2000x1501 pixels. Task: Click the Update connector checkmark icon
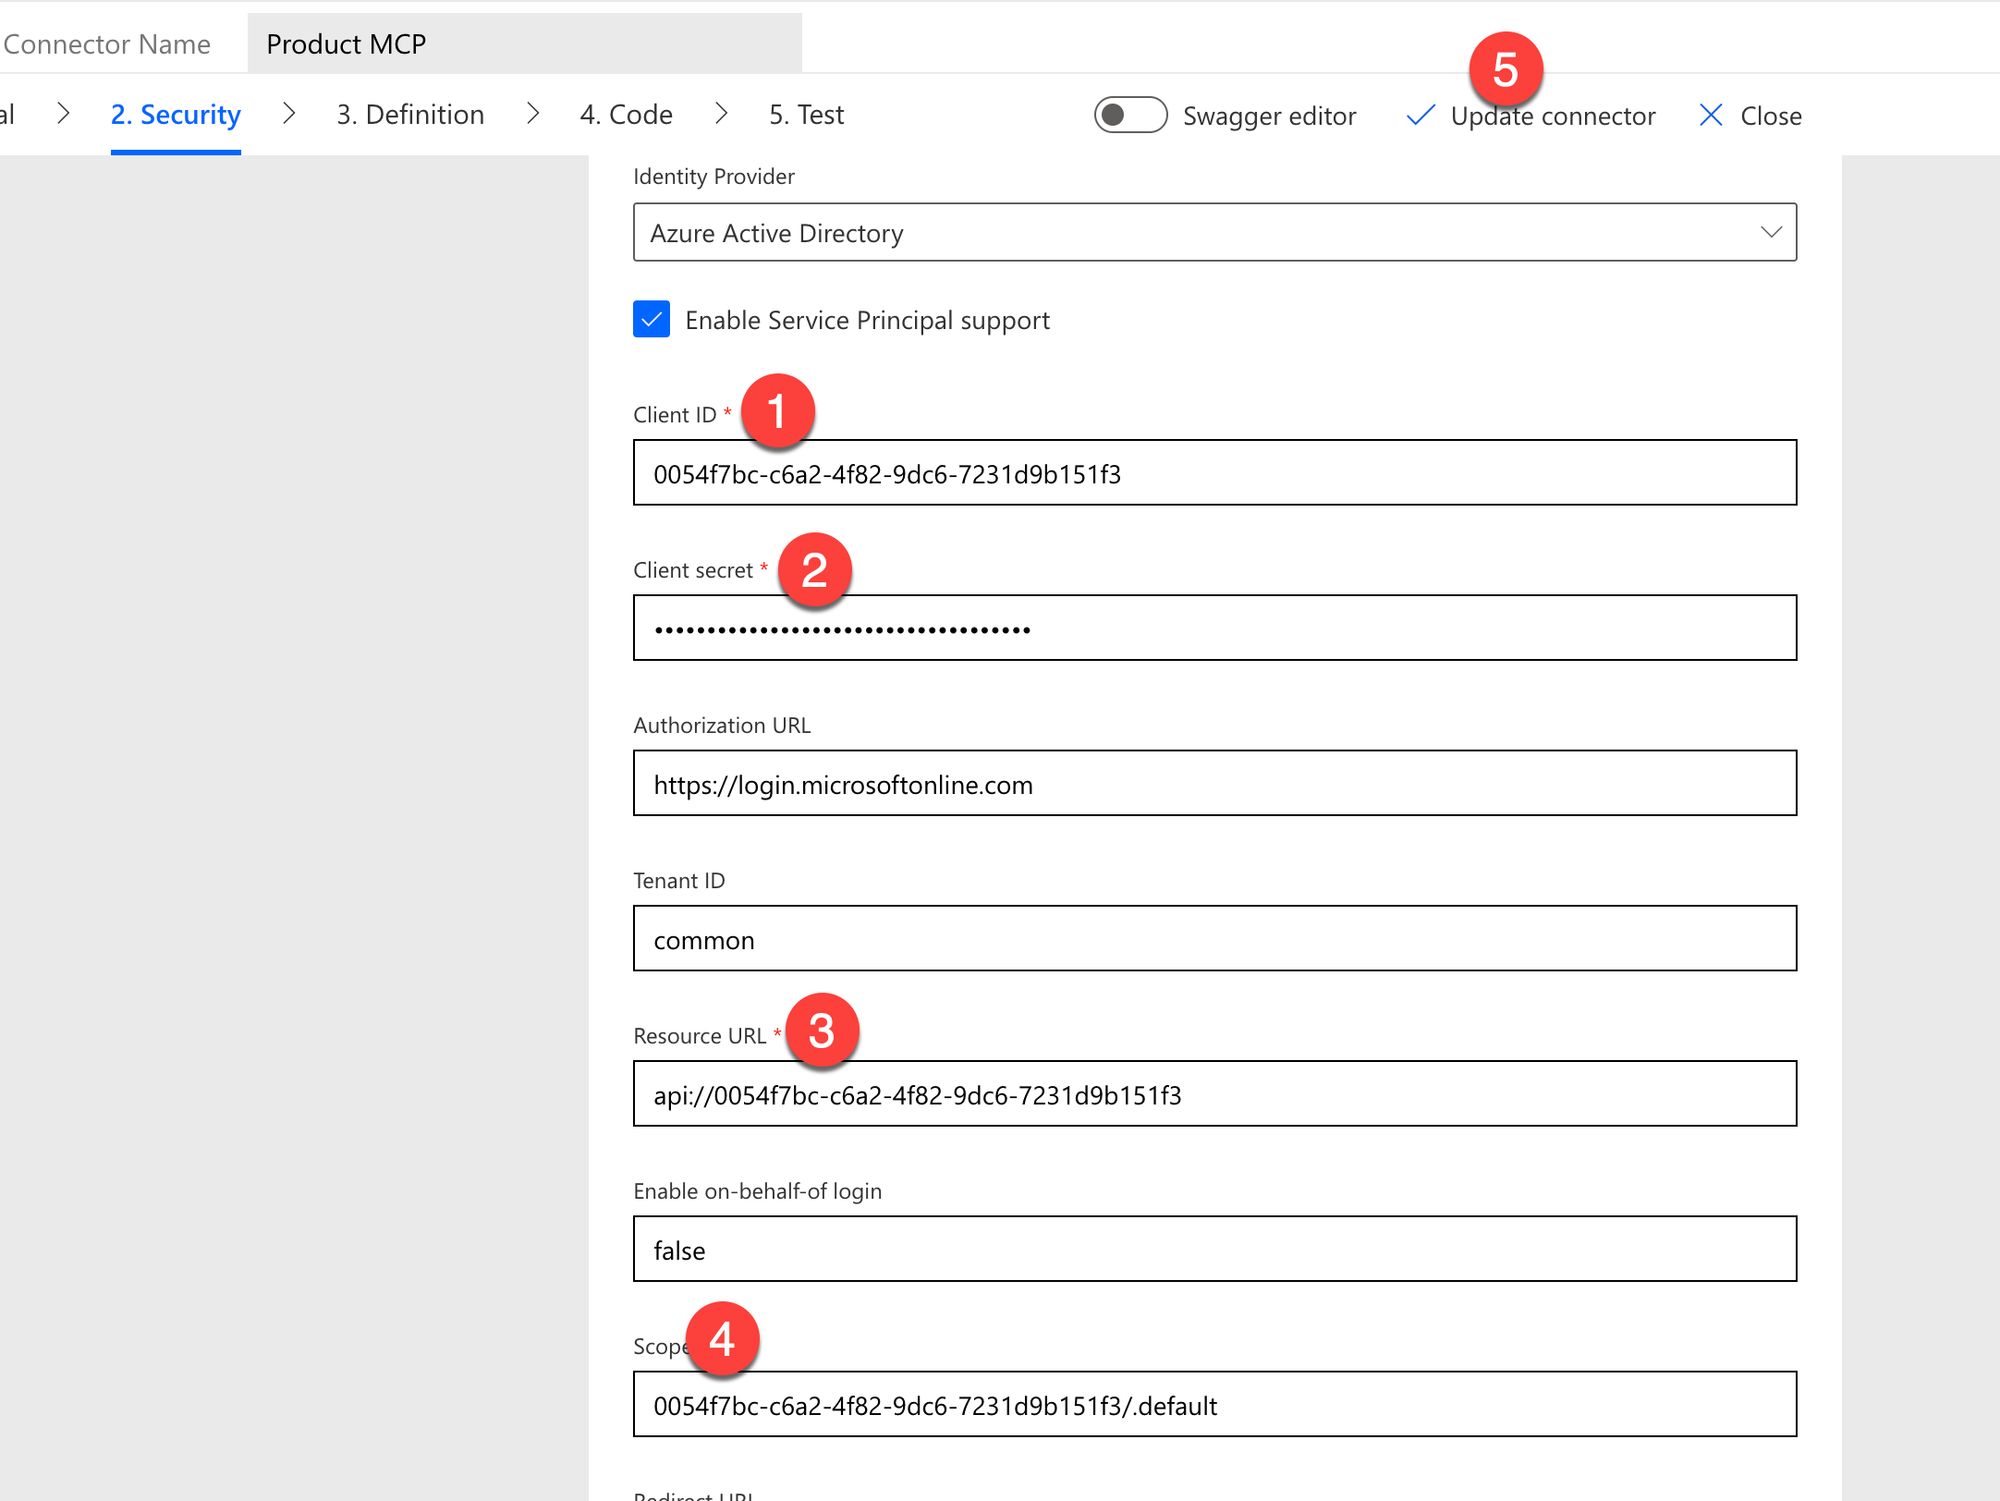coord(1420,116)
